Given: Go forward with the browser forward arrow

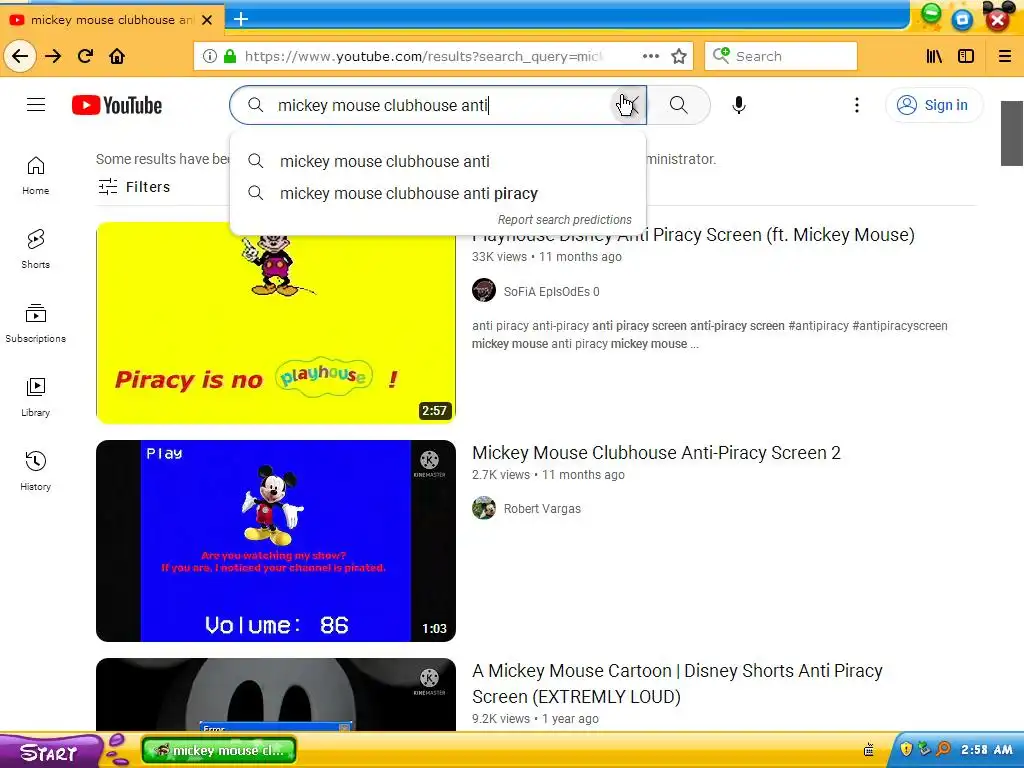Looking at the screenshot, I should pos(53,56).
